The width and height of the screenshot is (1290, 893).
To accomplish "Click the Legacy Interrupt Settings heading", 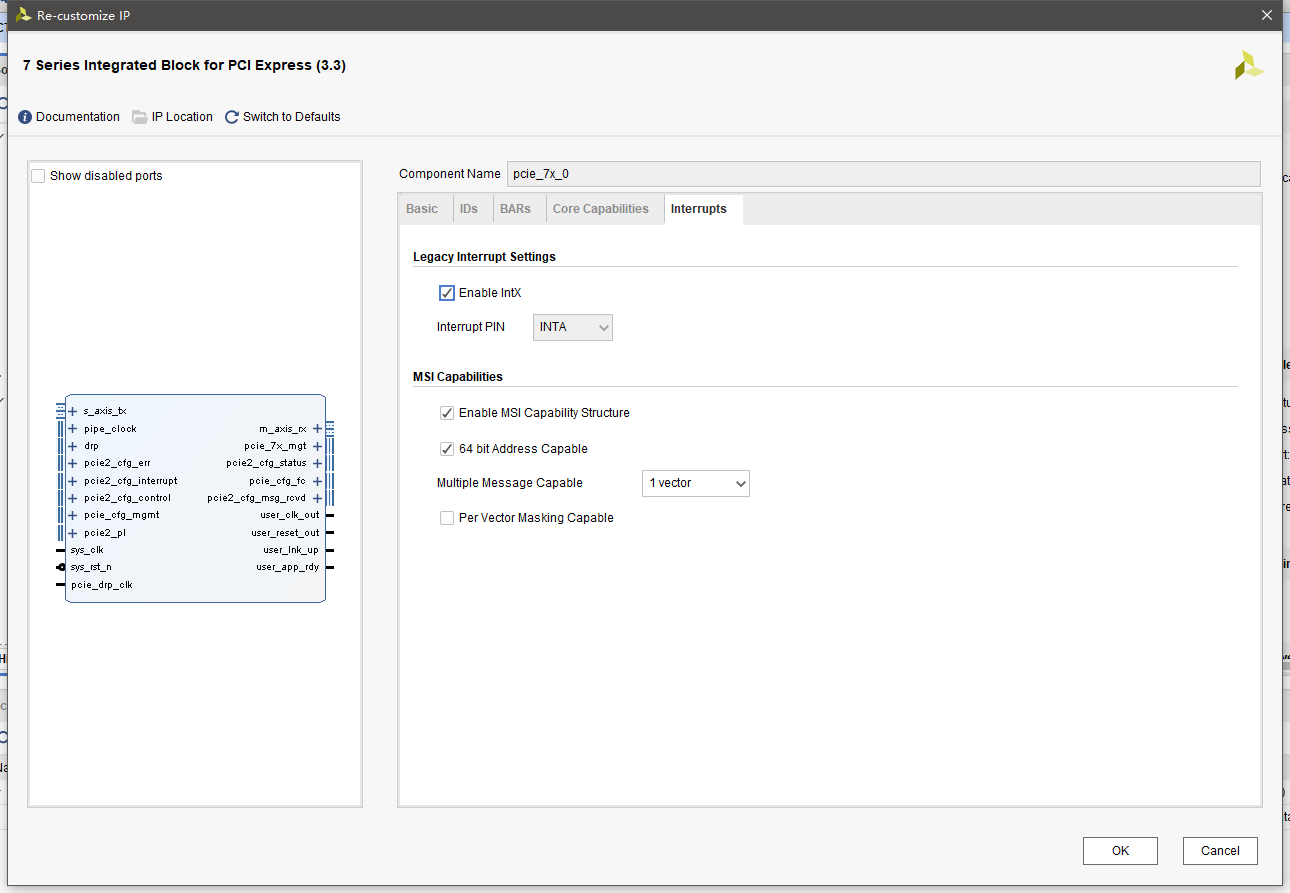I will tap(484, 257).
